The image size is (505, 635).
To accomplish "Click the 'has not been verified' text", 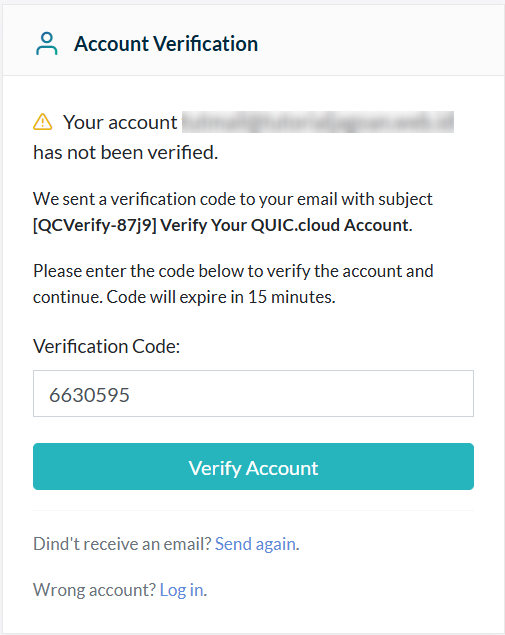I will click(126, 153).
